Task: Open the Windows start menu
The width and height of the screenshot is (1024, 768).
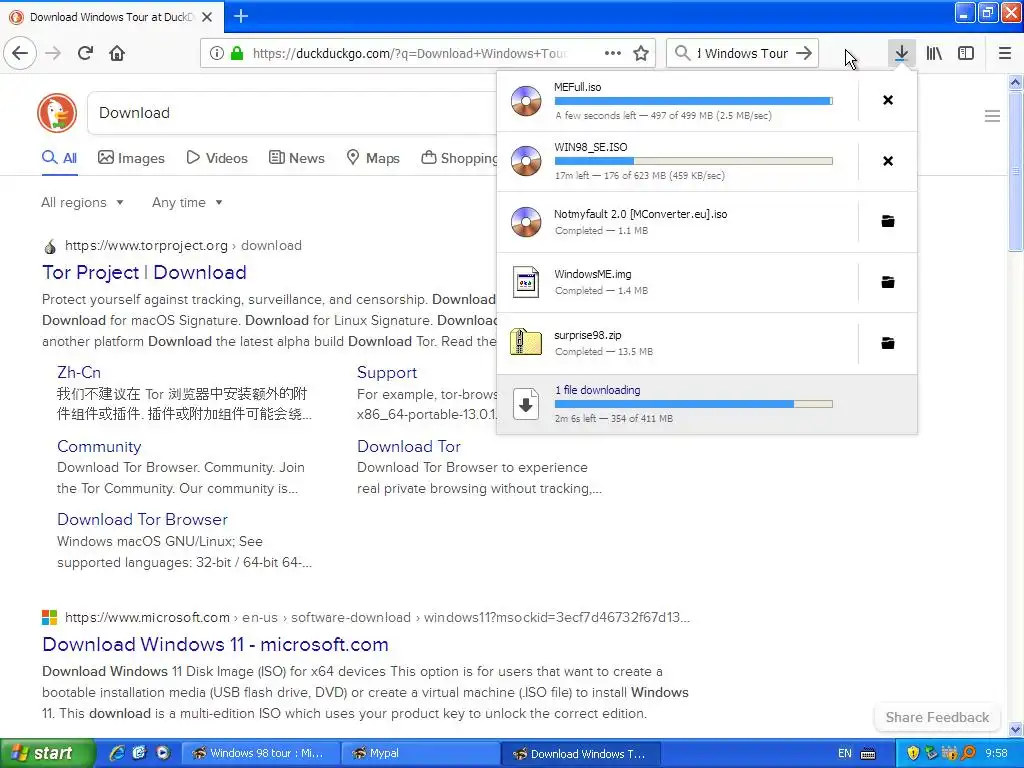Action: [x=47, y=753]
